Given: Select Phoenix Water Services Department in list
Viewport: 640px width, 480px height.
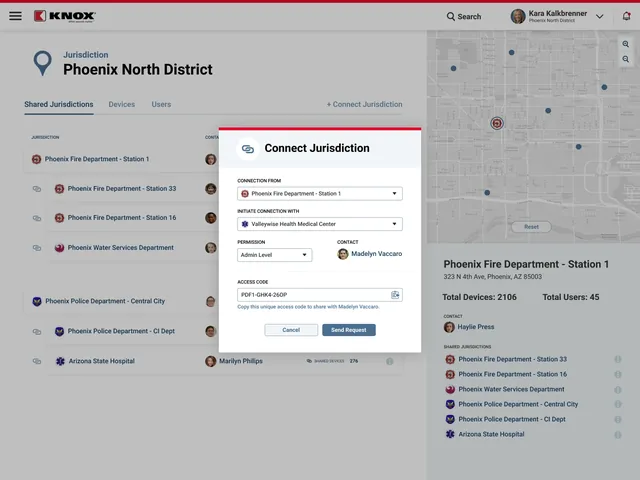Looking at the screenshot, I should tap(120, 248).
